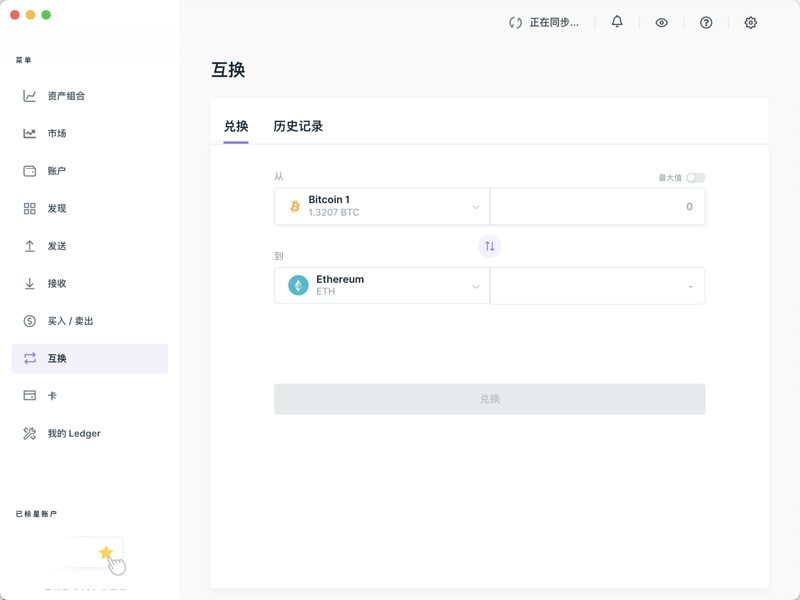
Task: Switch to the 历史记录 tab
Action: click(x=298, y=126)
